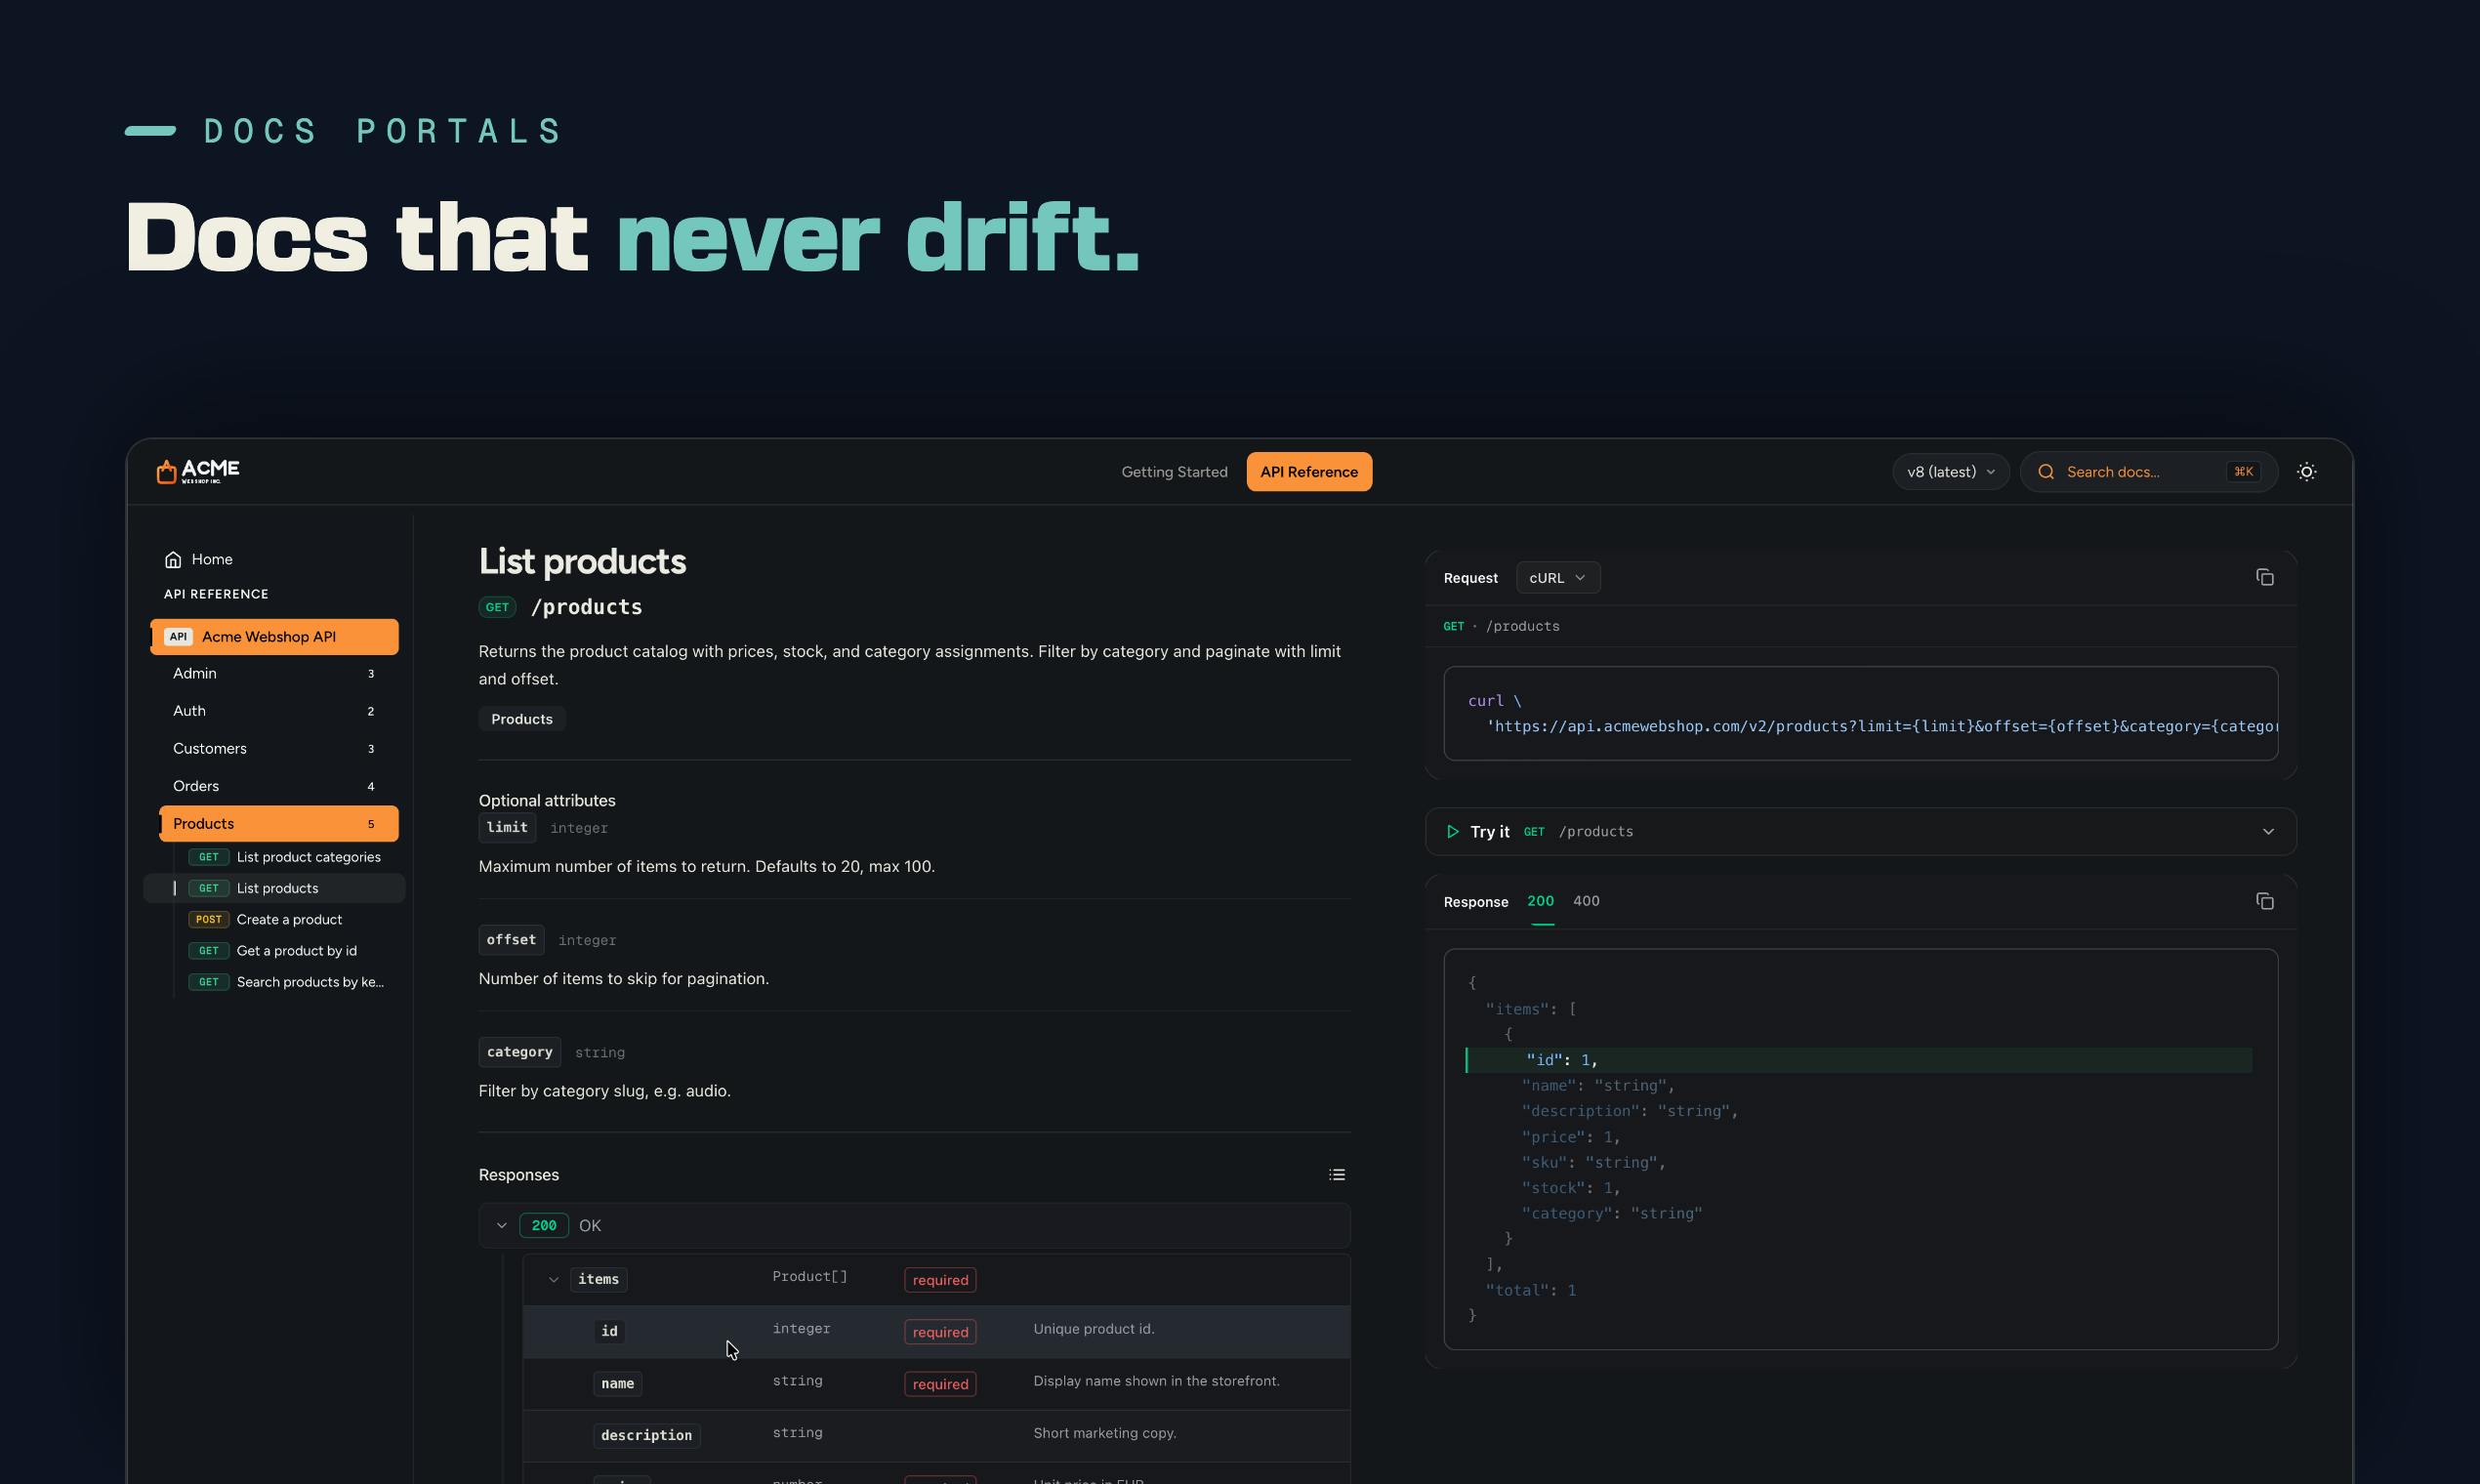2480x1484 pixels.
Task: Click the API REFERENCE sidebar section label
Action: point(216,594)
